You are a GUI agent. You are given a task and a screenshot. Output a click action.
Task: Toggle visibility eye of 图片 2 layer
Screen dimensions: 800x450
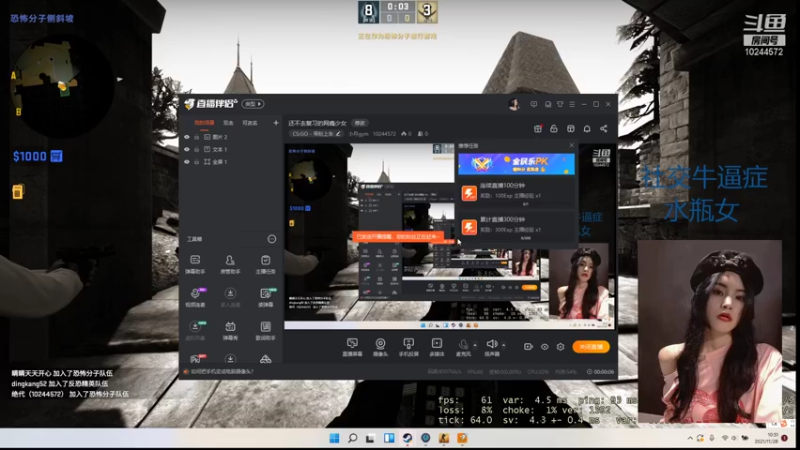coord(187,137)
